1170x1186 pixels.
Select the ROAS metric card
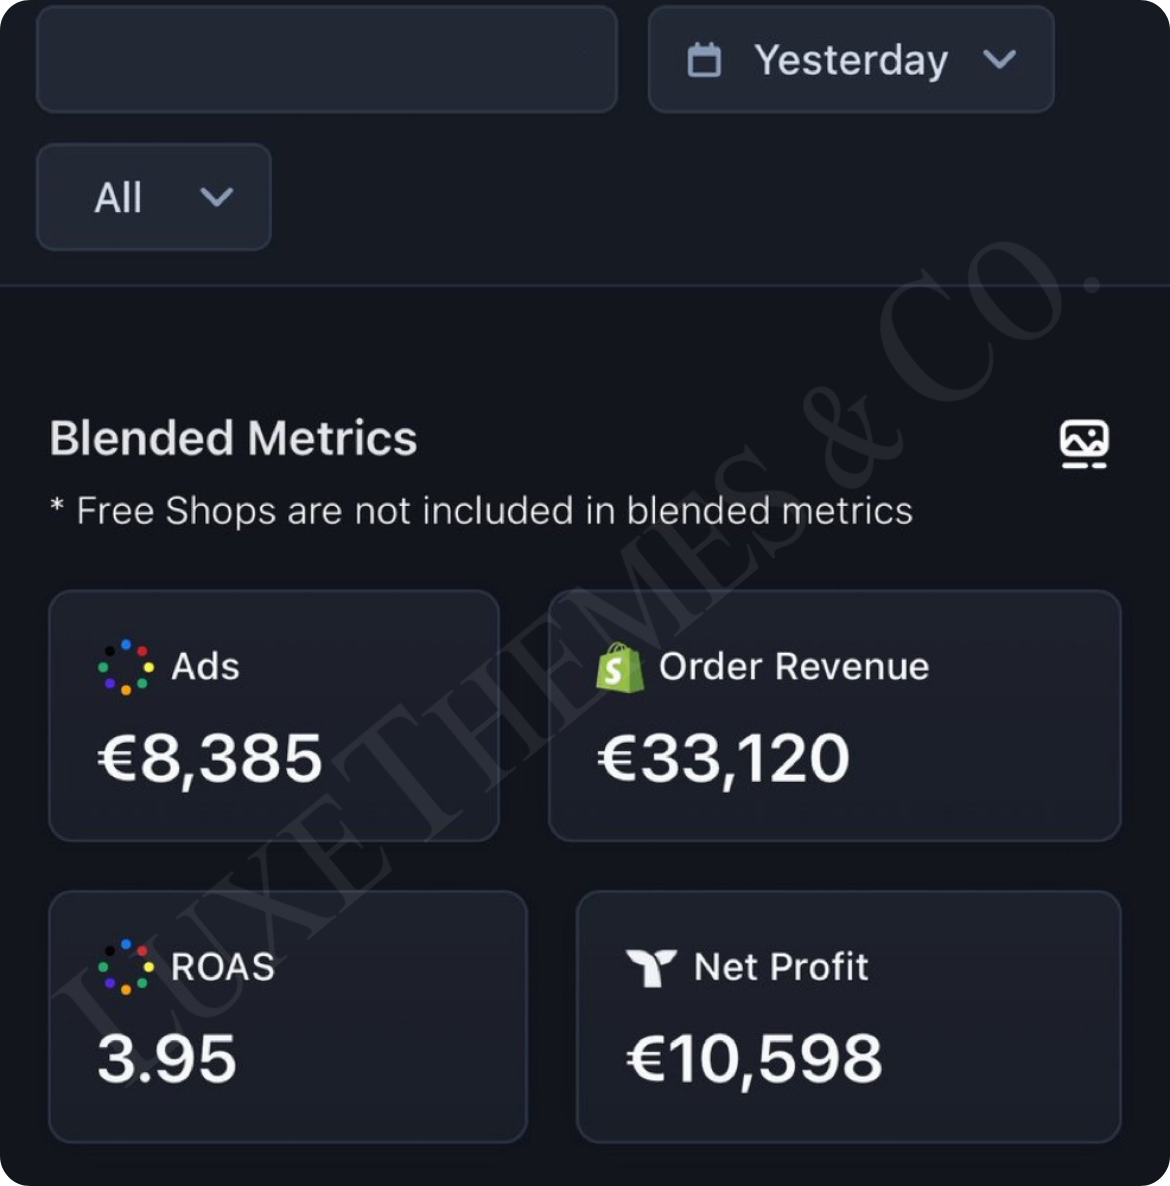pyautogui.click(x=287, y=1017)
